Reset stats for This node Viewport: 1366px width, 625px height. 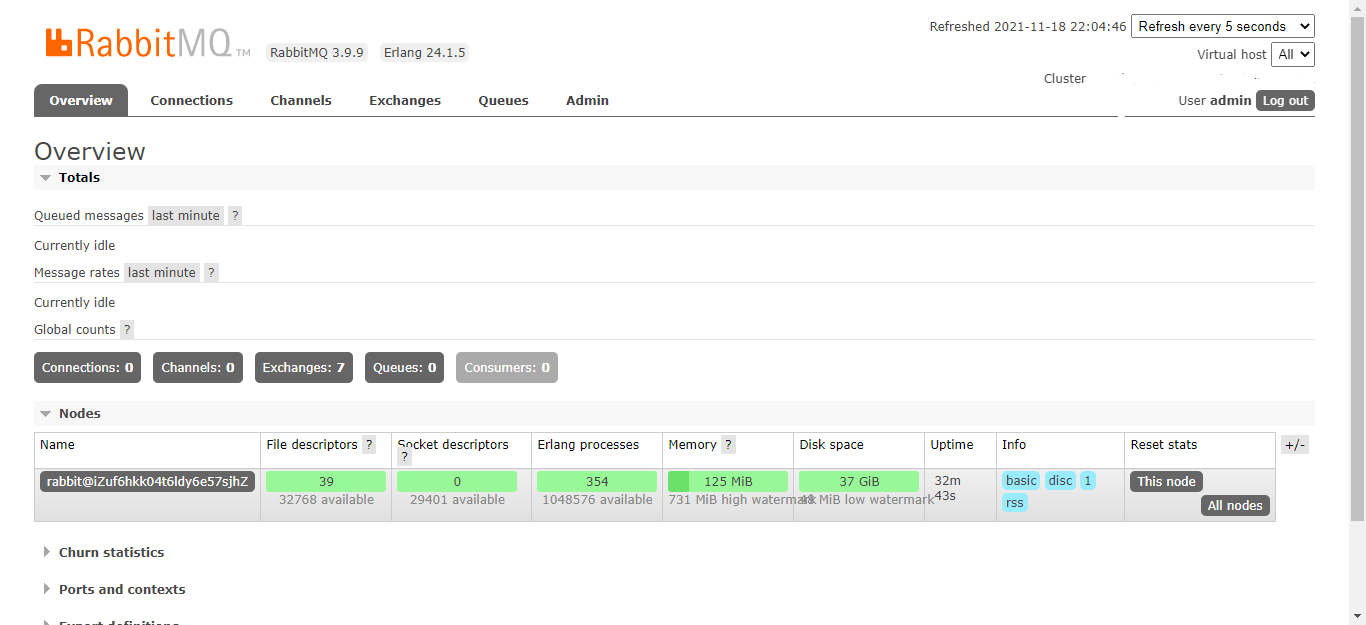(1165, 481)
